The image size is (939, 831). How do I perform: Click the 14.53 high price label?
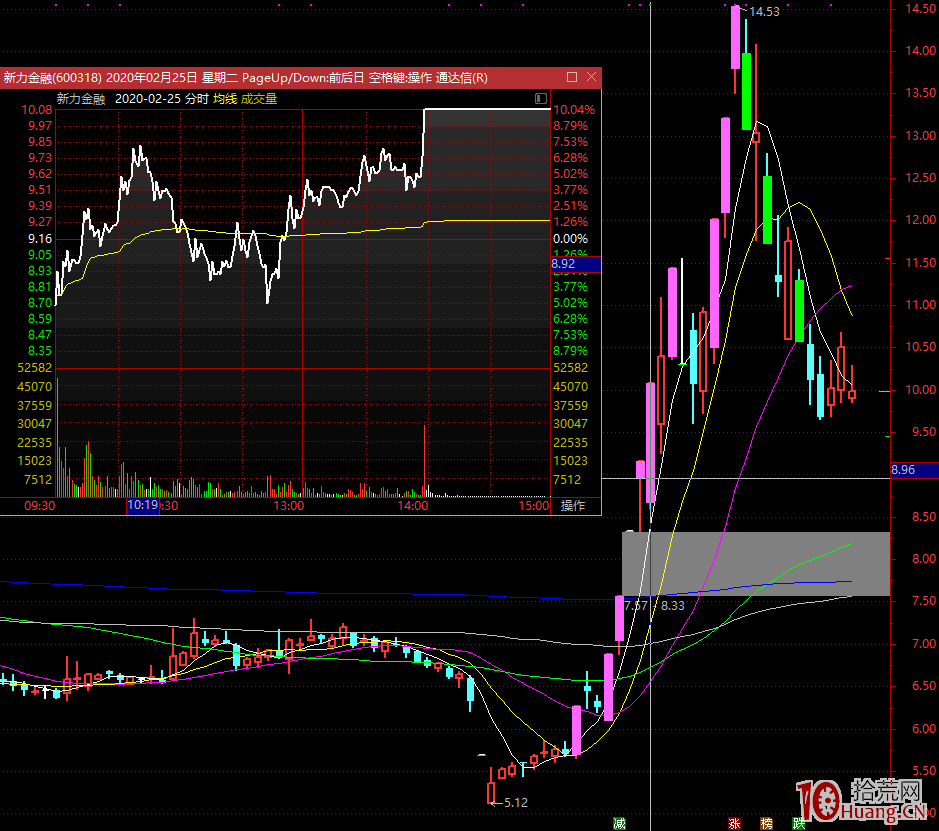pos(765,12)
